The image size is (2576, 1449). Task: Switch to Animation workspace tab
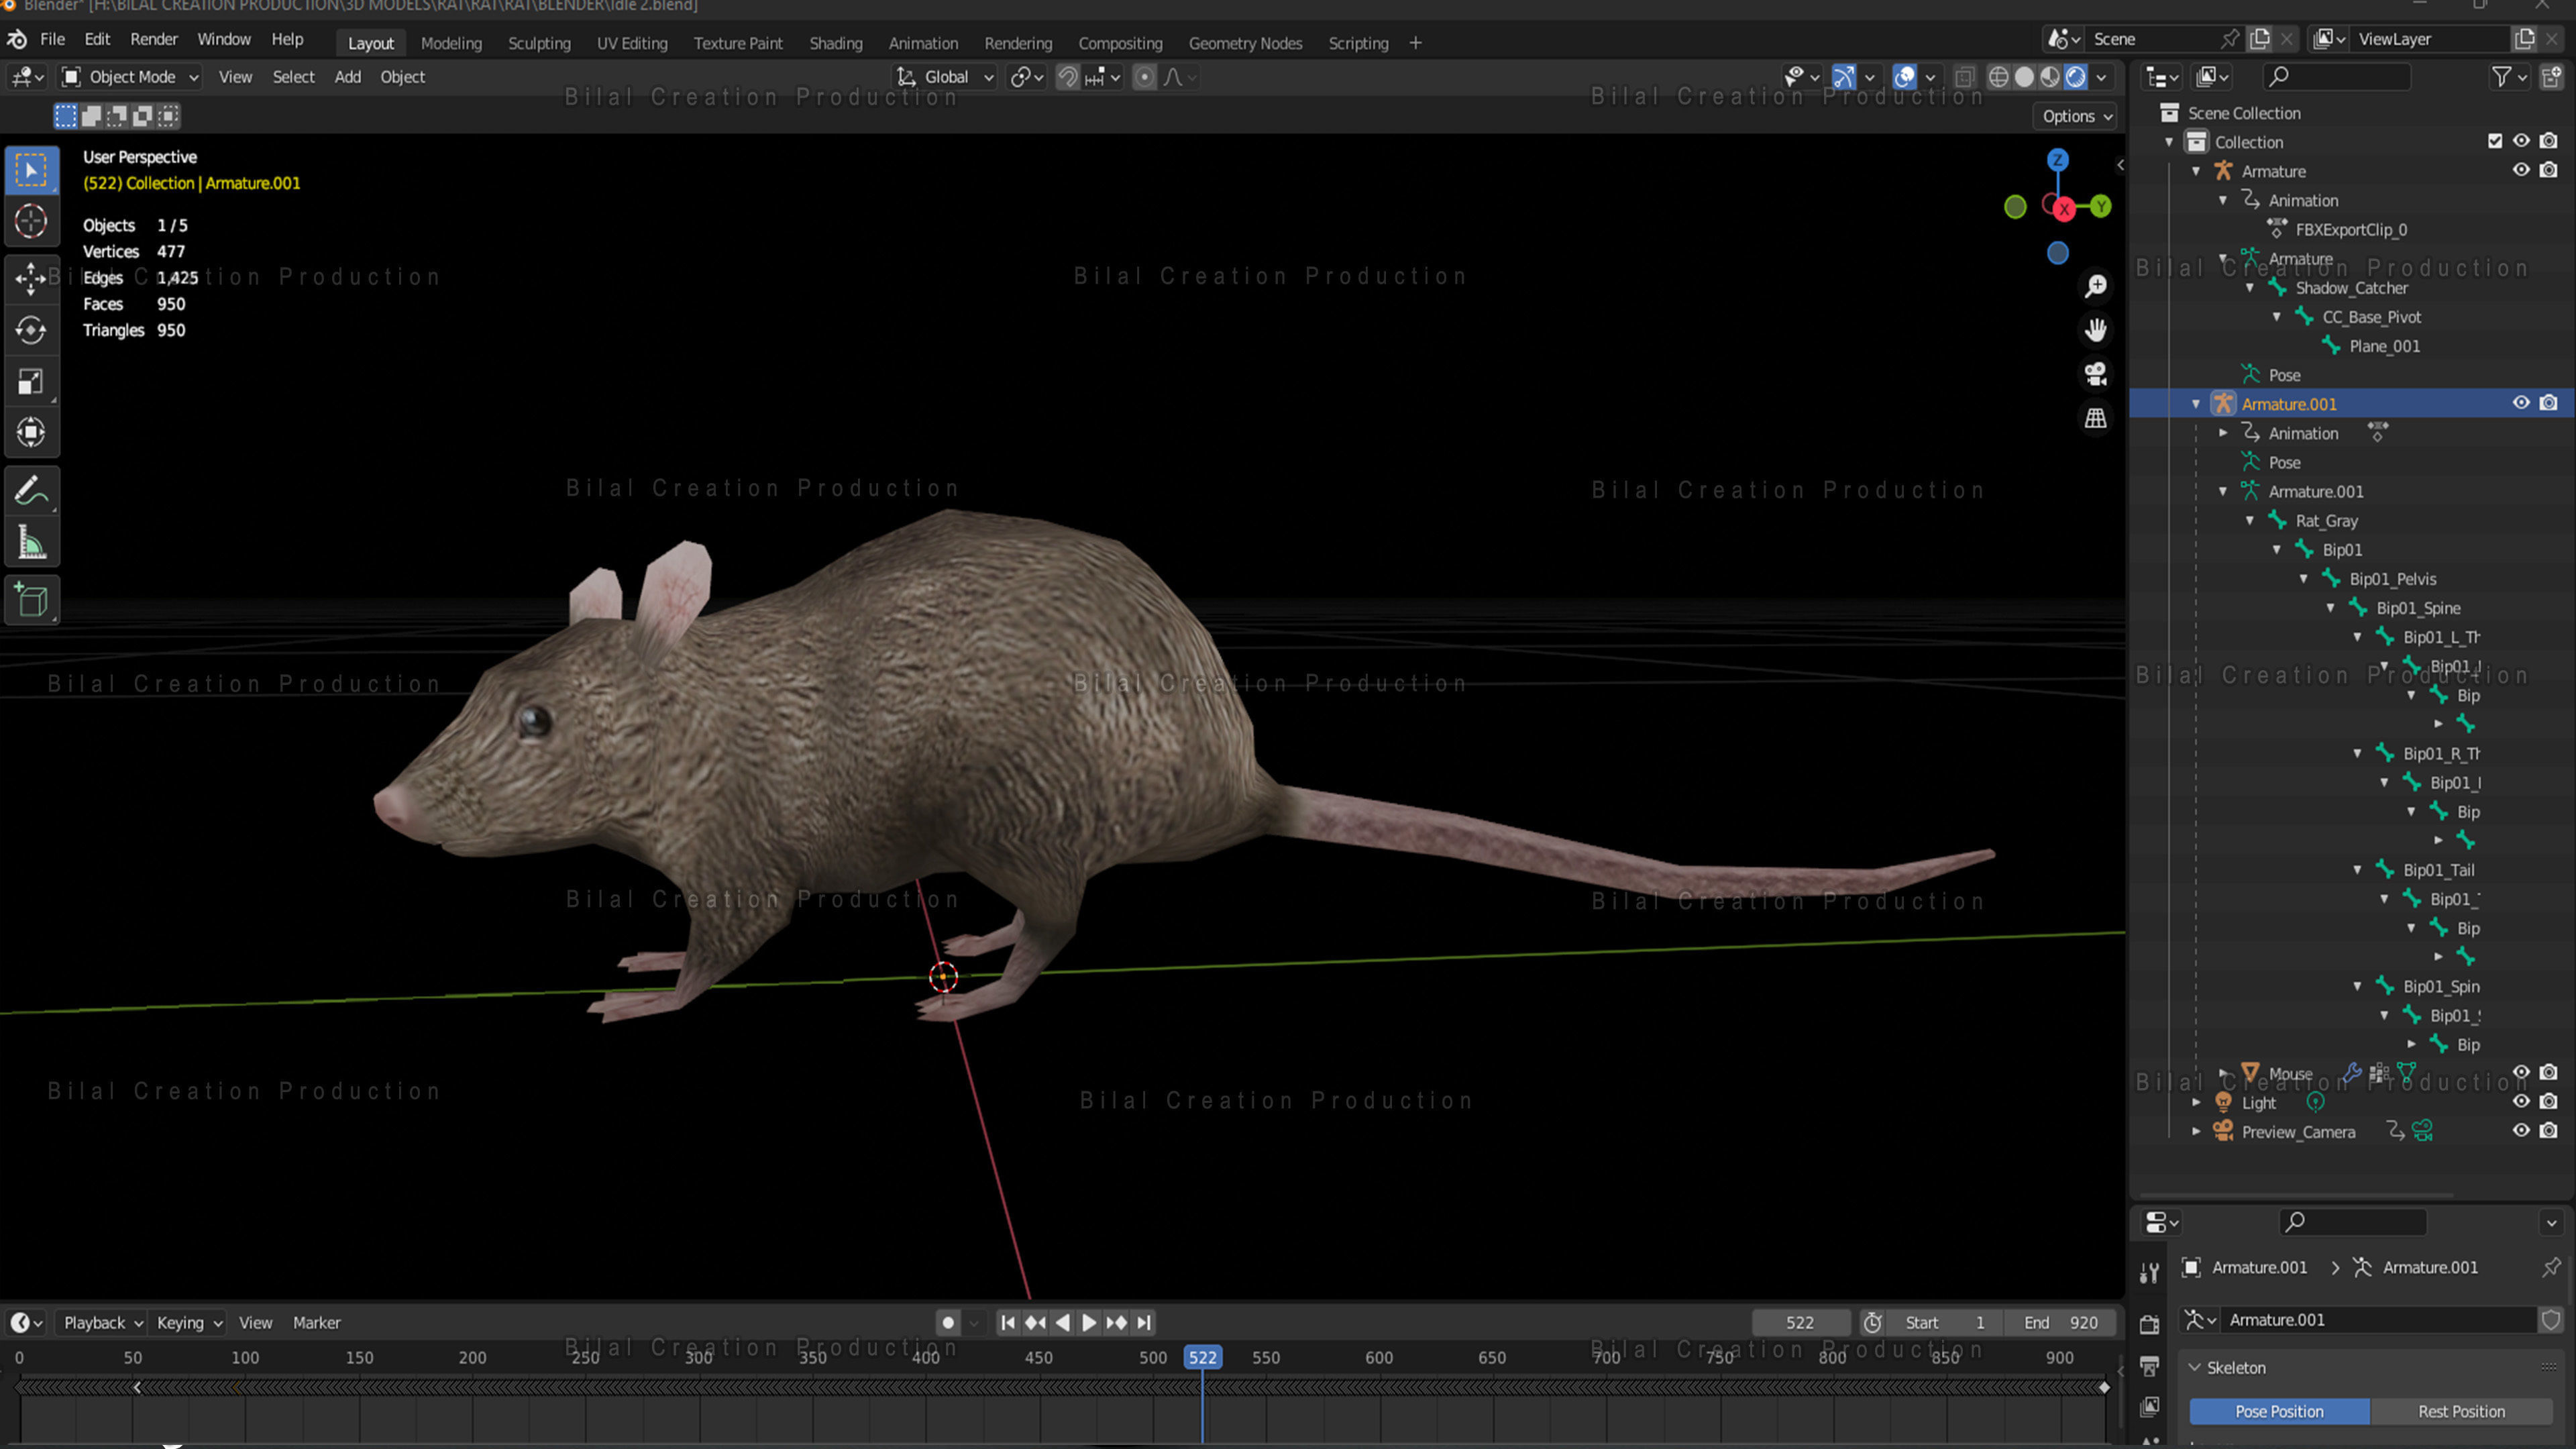(923, 43)
